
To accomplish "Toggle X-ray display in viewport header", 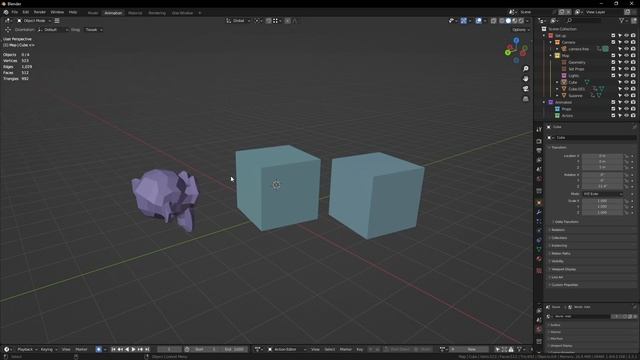I will 493,20.
